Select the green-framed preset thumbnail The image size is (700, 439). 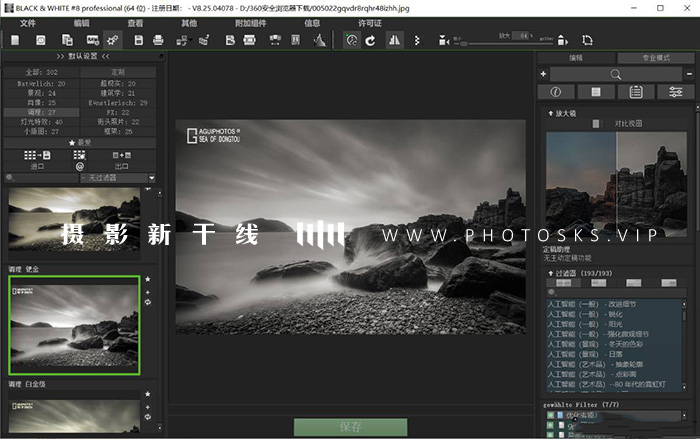tap(74, 325)
